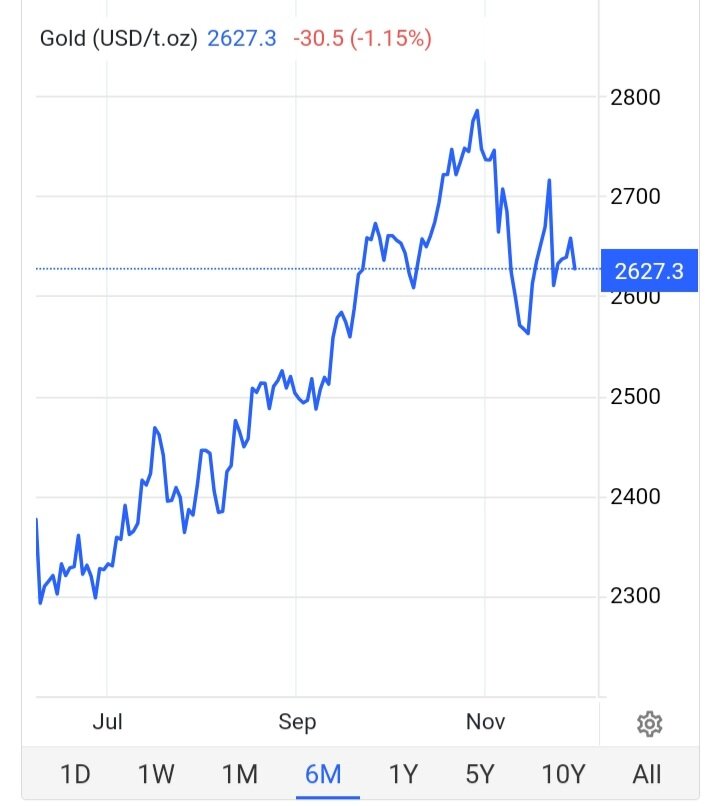Show All available price history
Image resolution: width=720 pixels, height=806 pixels.
pos(647,773)
